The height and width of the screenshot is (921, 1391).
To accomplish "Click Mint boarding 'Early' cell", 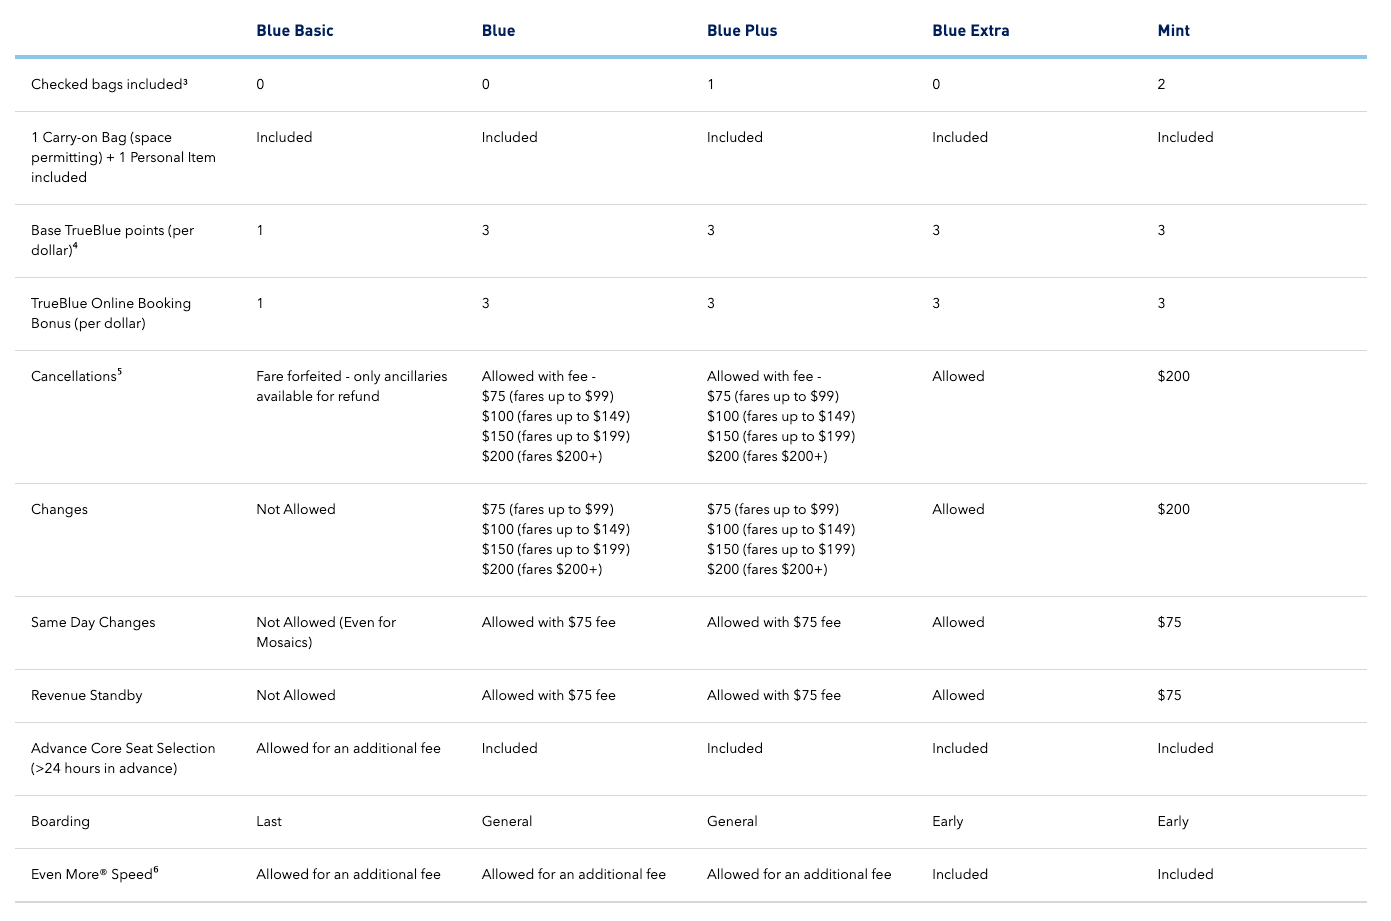I will coord(1173,821).
